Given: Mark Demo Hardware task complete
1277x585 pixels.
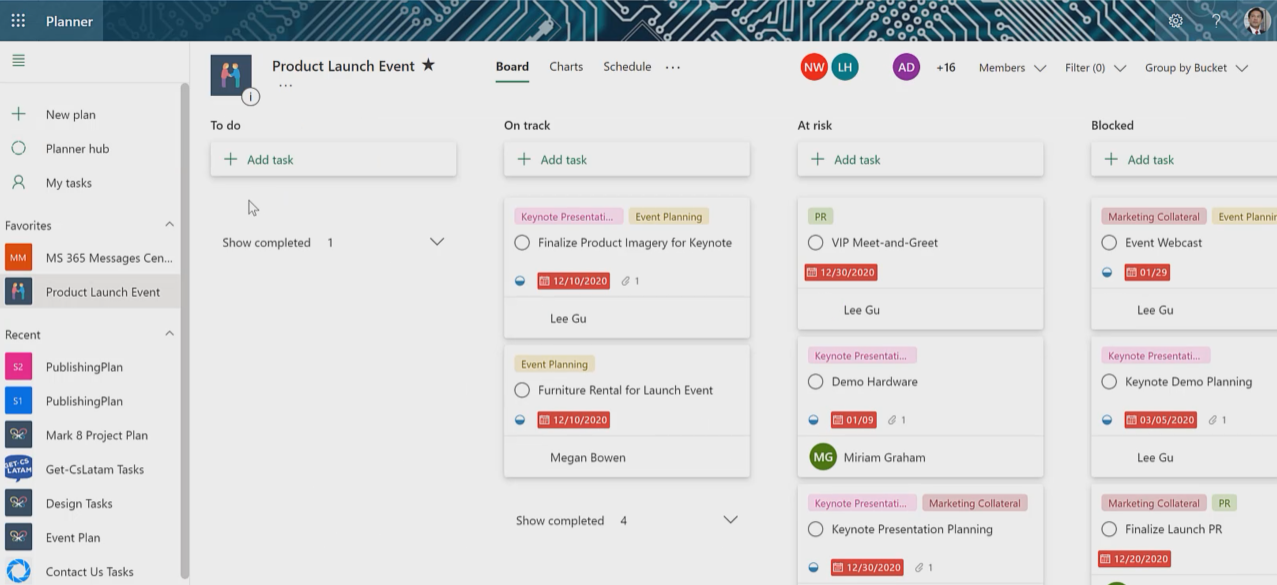Looking at the screenshot, I should tap(815, 382).
